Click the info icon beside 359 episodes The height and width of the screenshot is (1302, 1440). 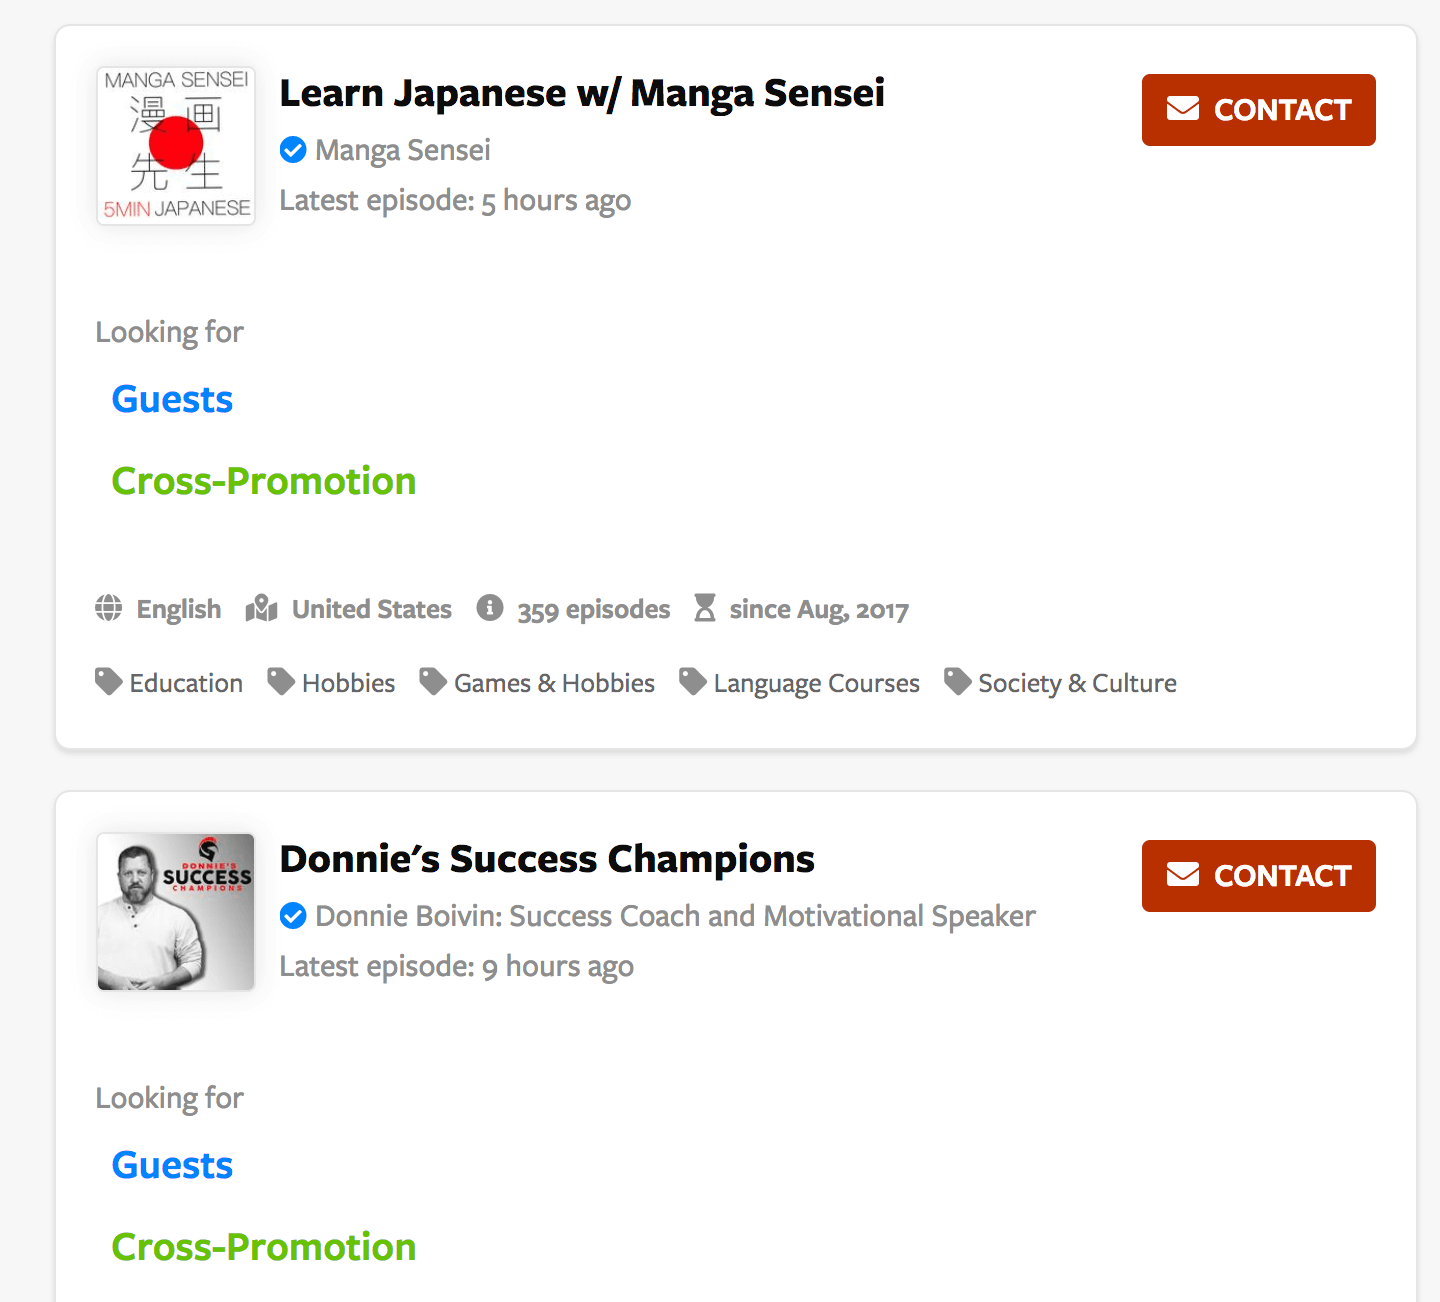point(490,608)
